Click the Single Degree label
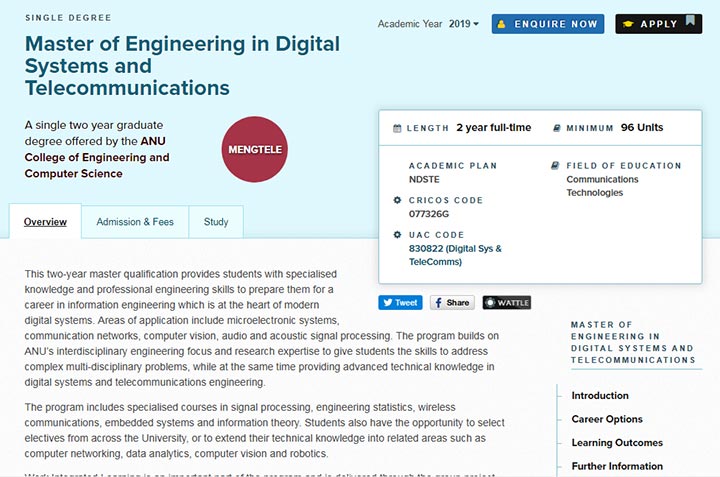 pos(68,18)
